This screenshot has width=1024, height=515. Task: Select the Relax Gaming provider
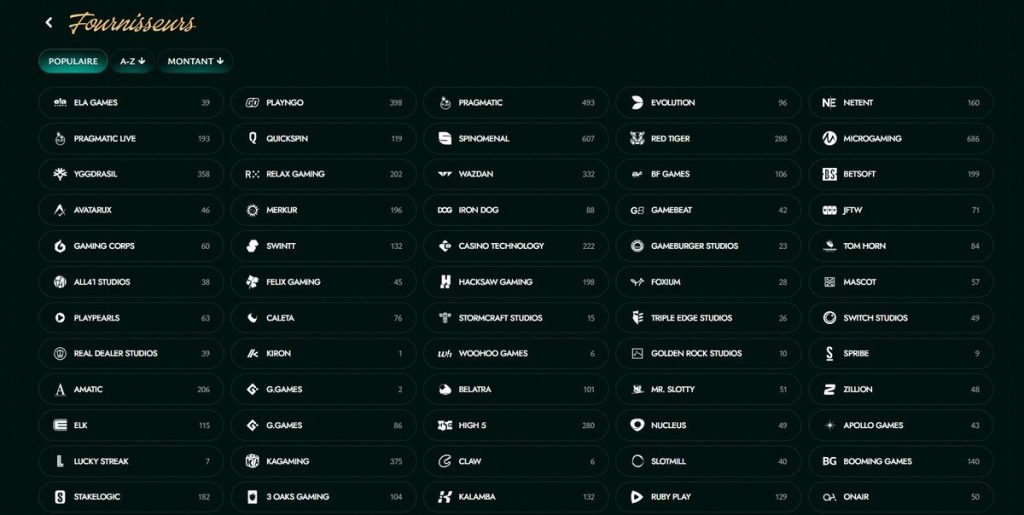(x=324, y=174)
